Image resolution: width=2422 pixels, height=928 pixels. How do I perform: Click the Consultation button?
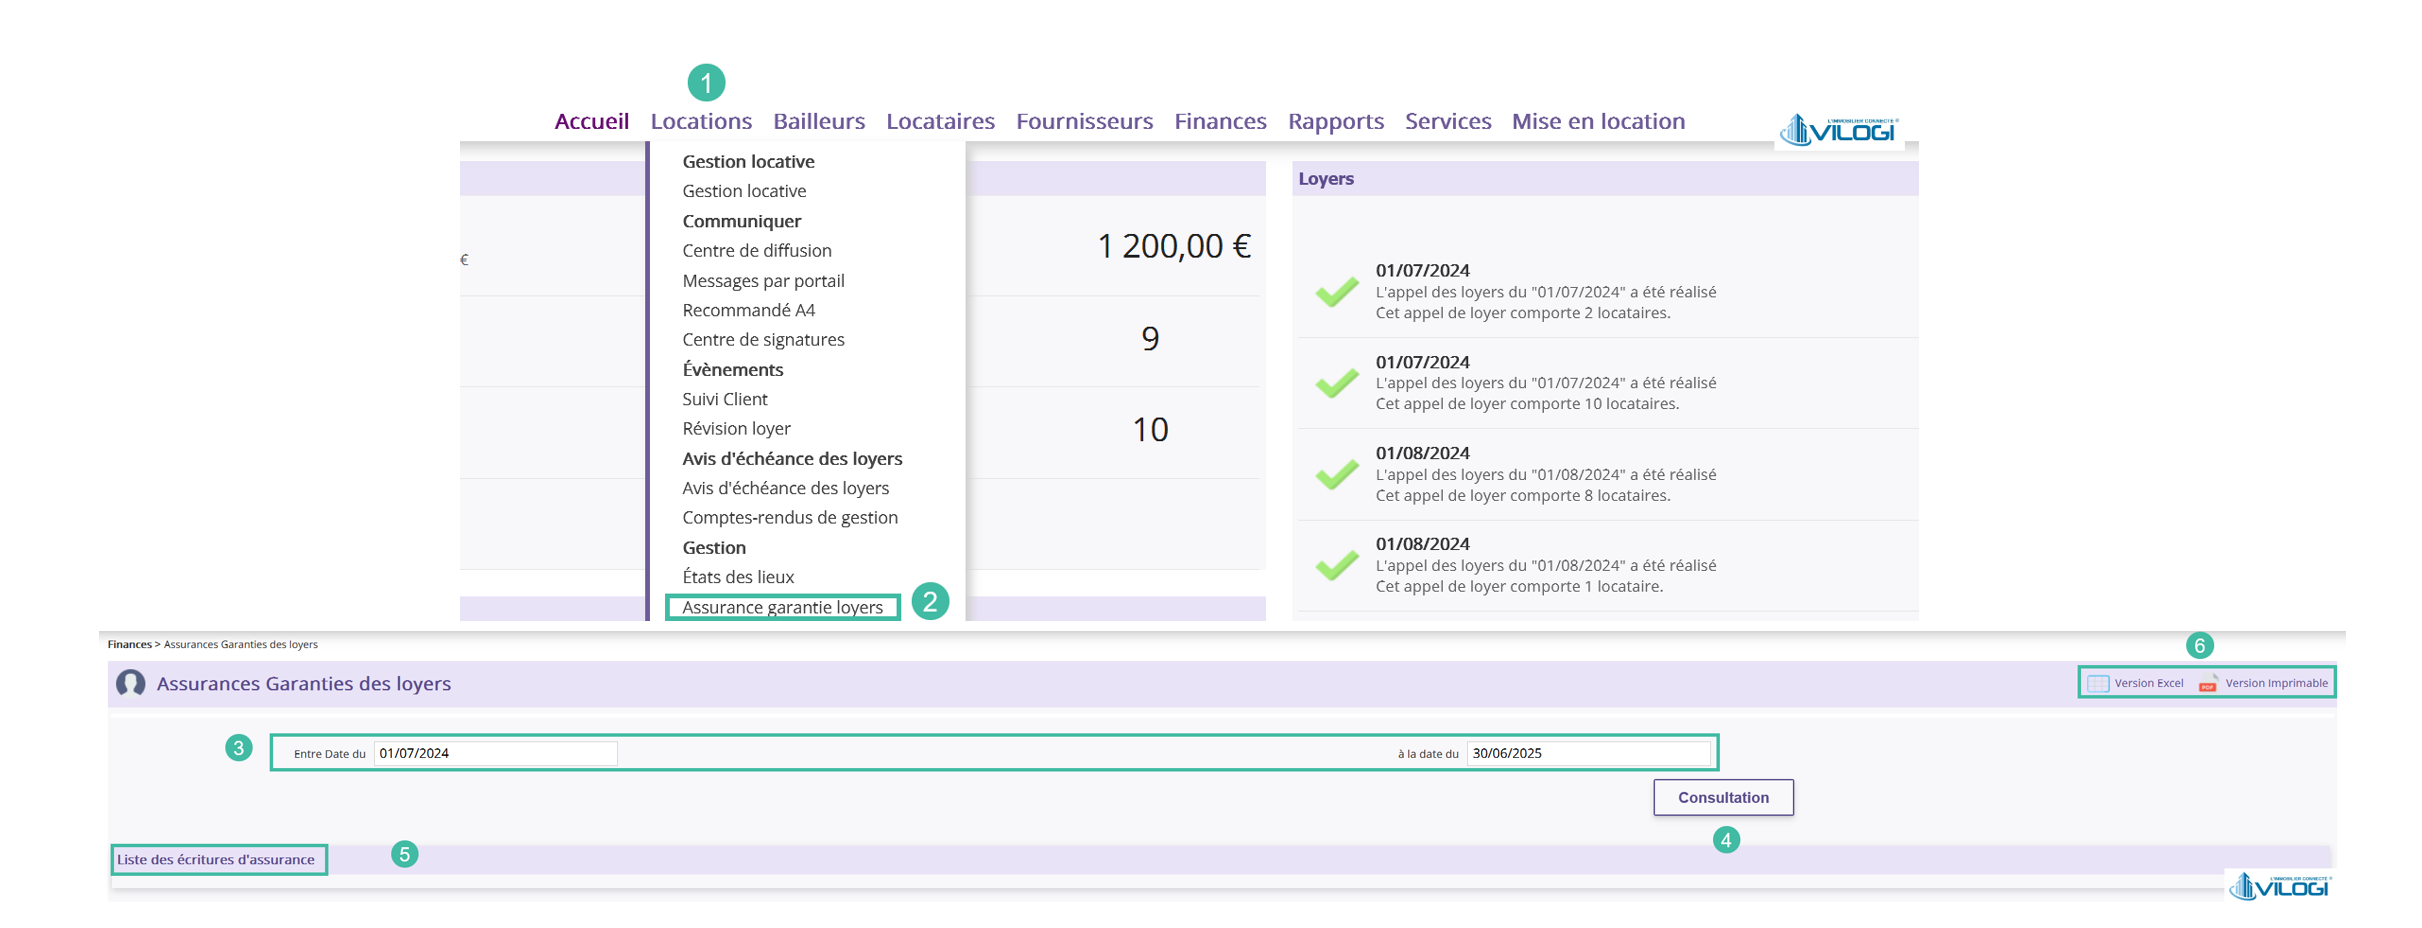coord(1723,797)
